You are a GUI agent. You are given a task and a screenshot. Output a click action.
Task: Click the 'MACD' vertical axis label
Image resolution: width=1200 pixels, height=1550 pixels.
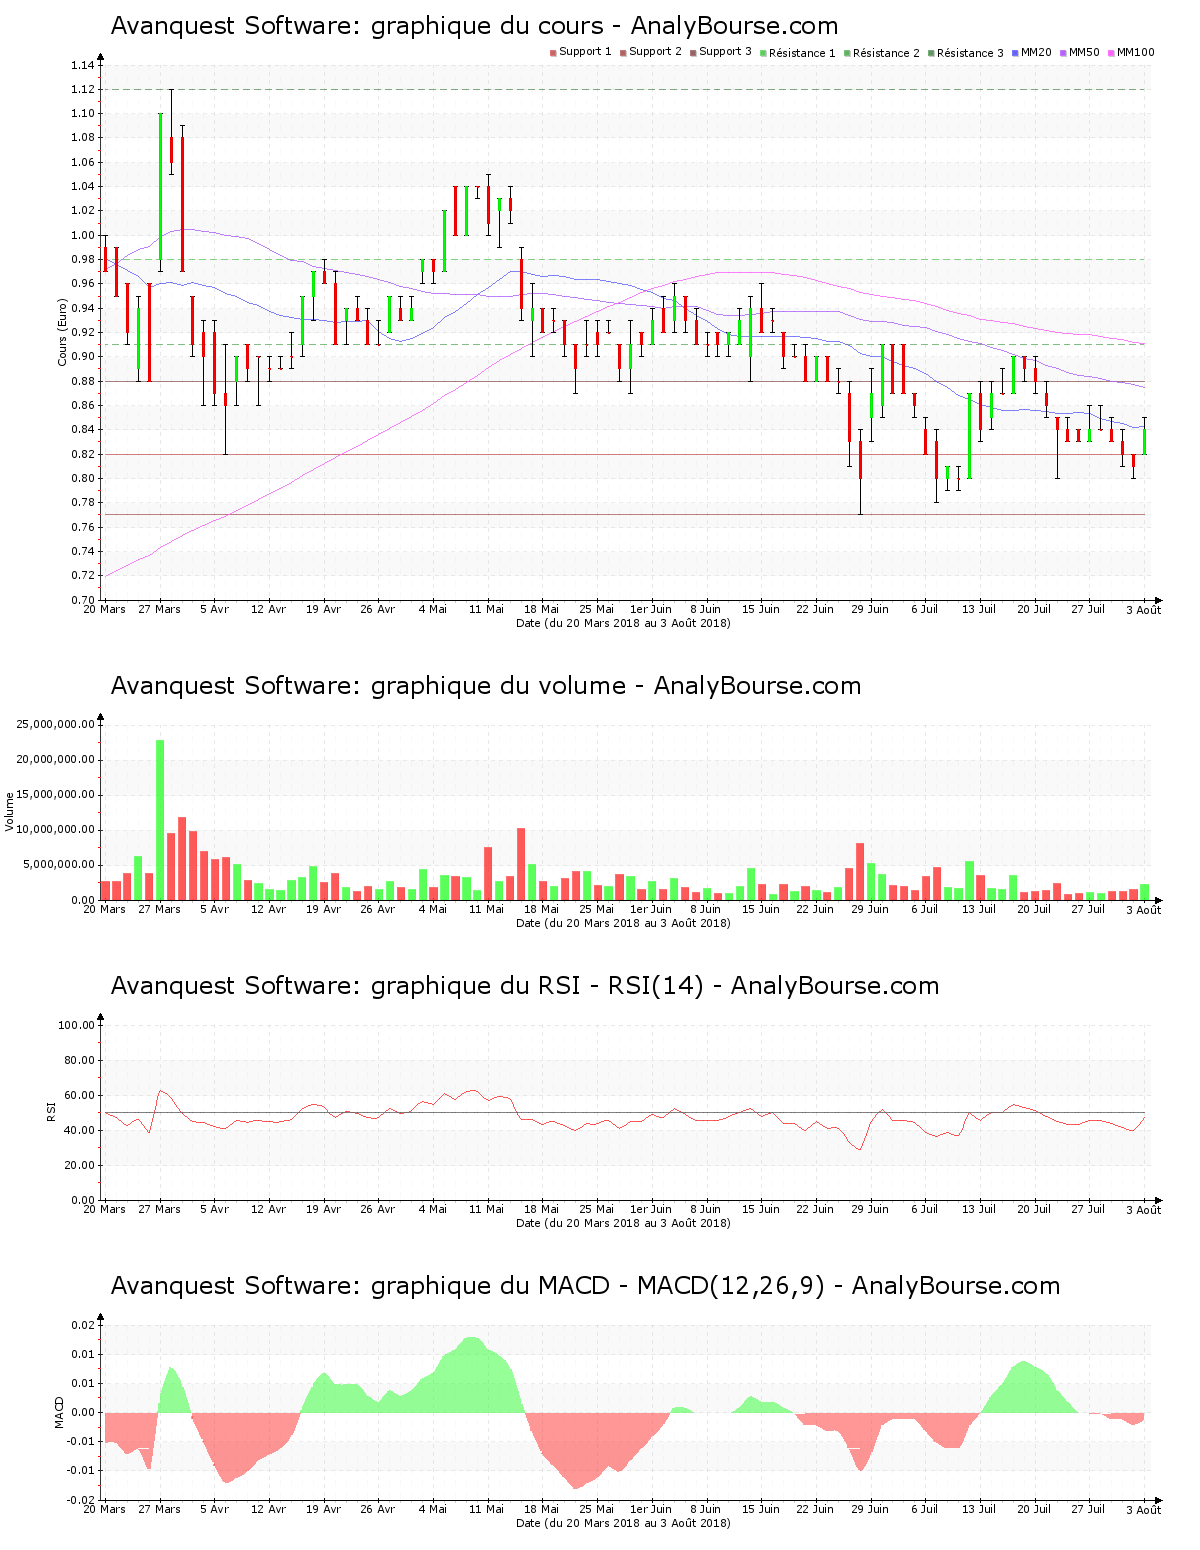(59, 1412)
